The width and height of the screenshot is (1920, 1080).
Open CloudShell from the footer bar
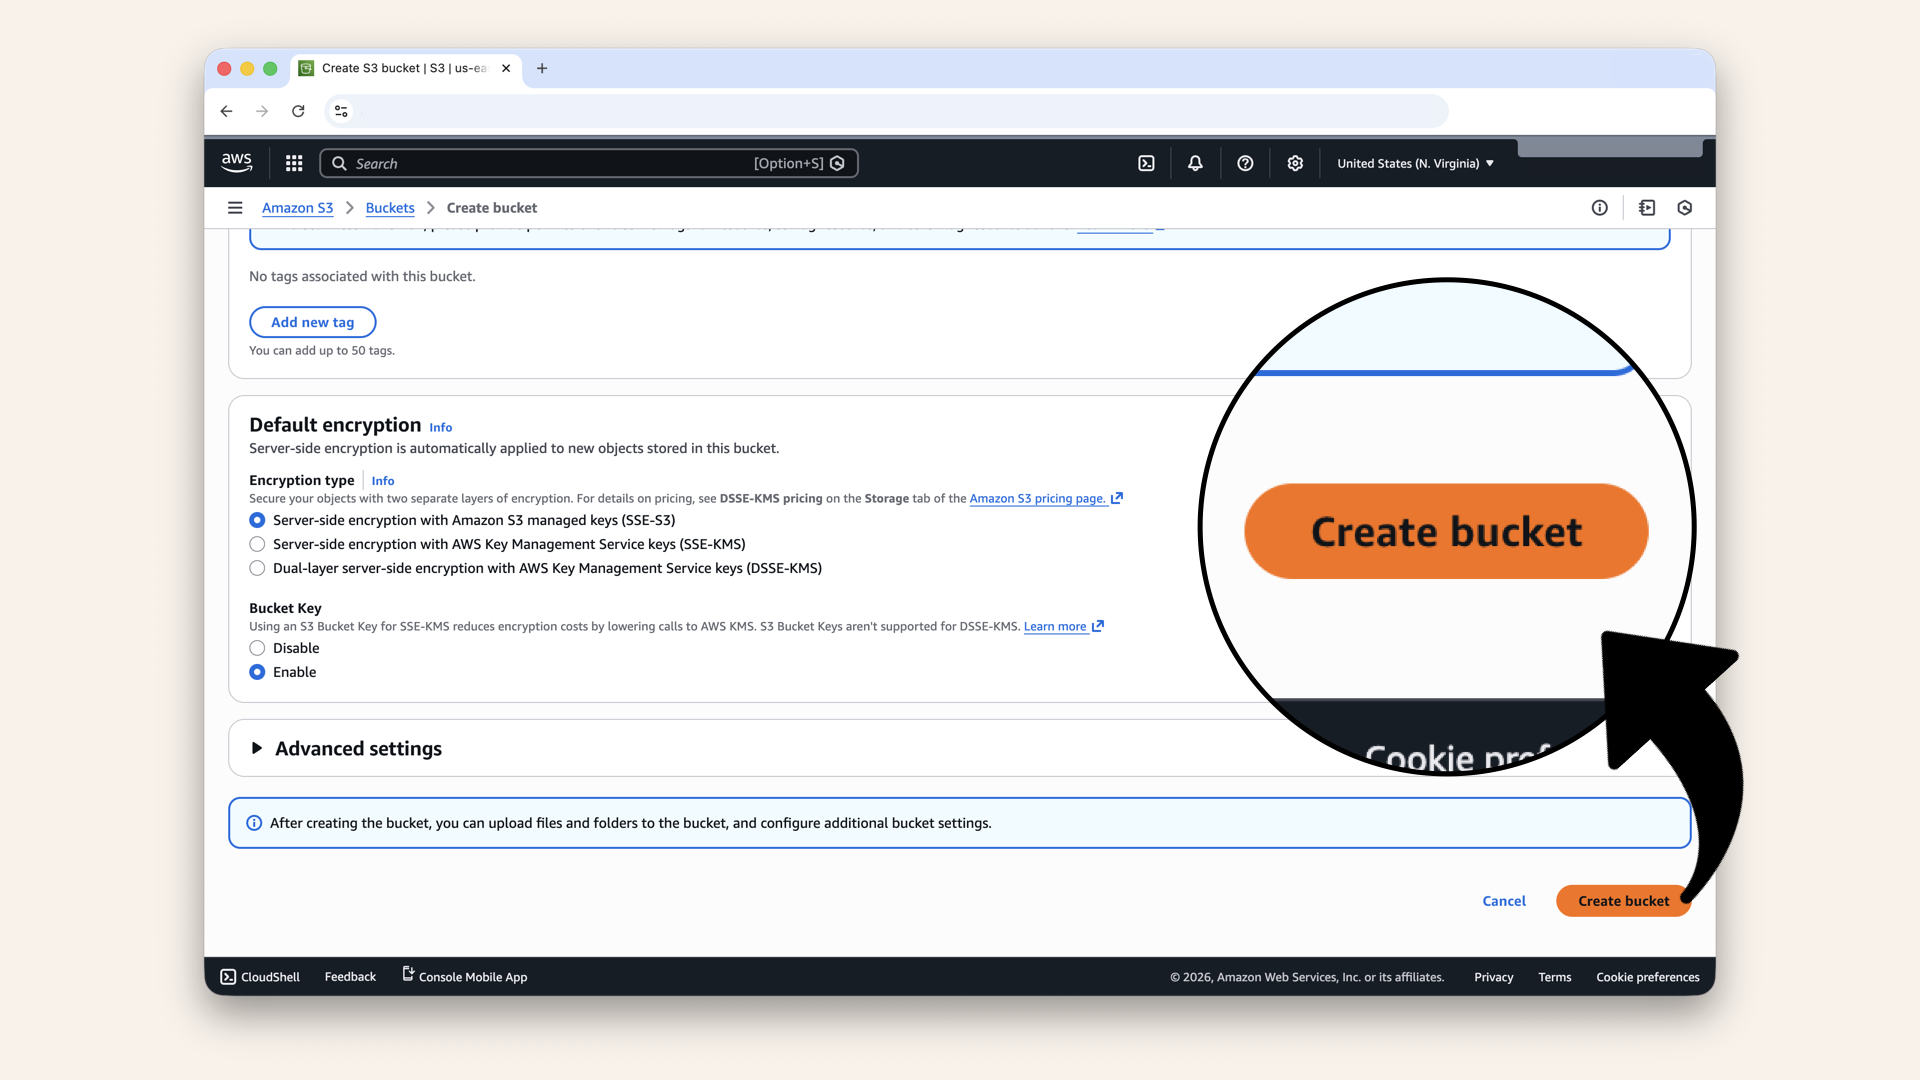coord(259,977)
